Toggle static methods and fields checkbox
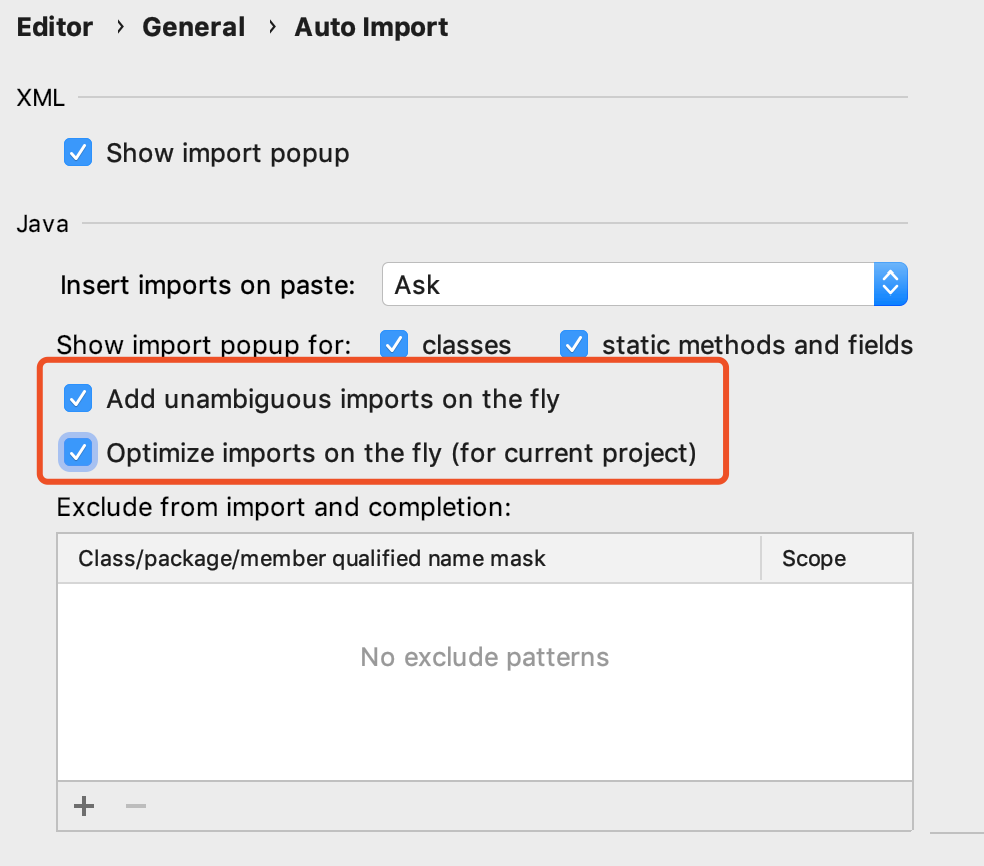 [x=573, y=345]
